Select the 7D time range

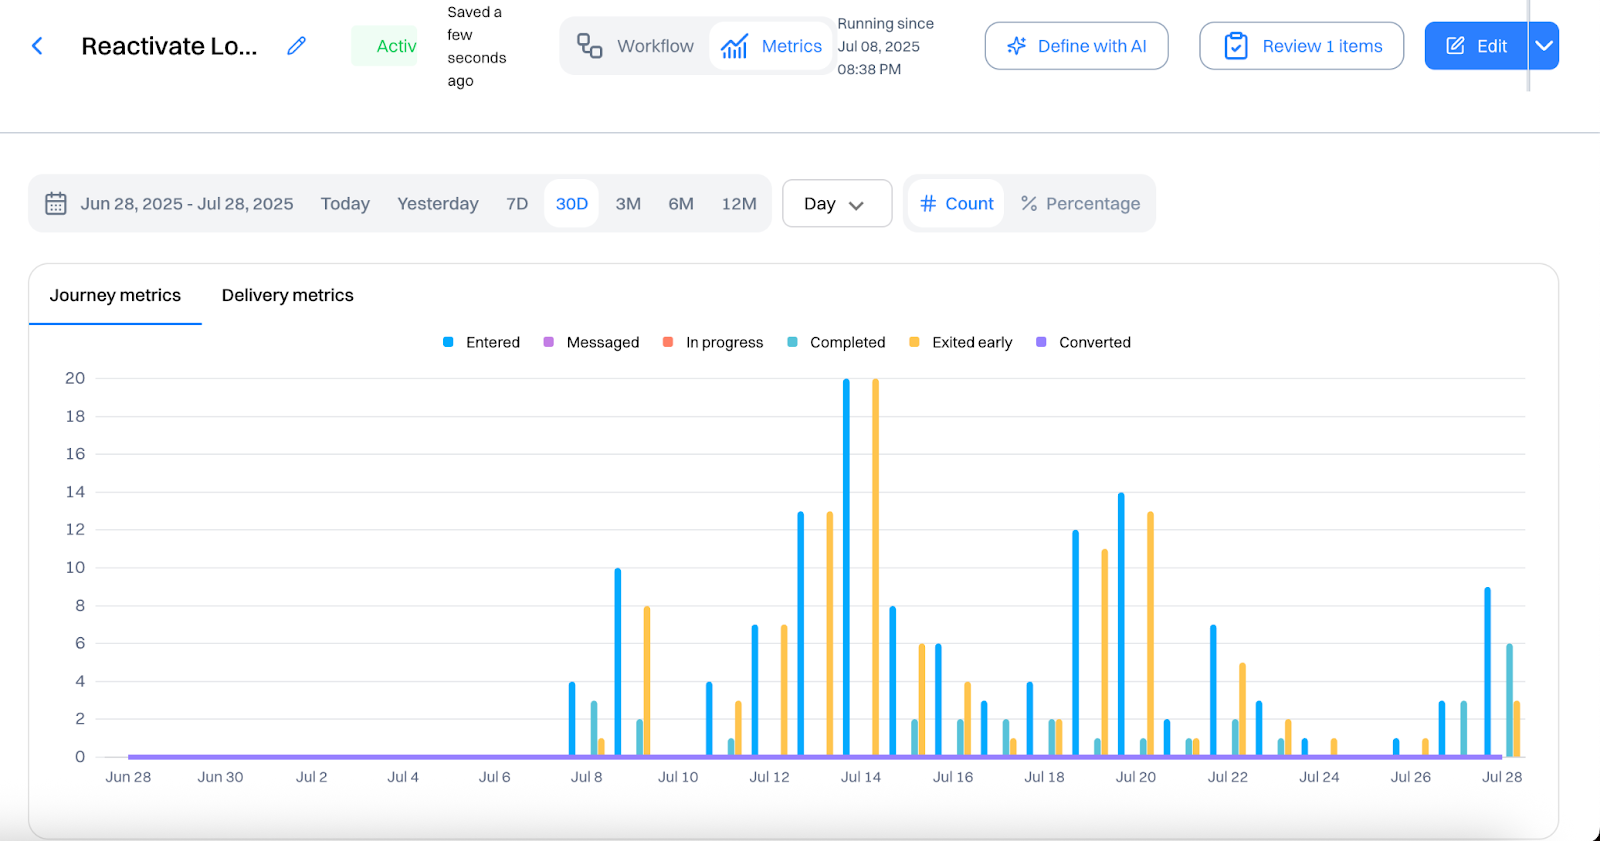tap(517, 204)
